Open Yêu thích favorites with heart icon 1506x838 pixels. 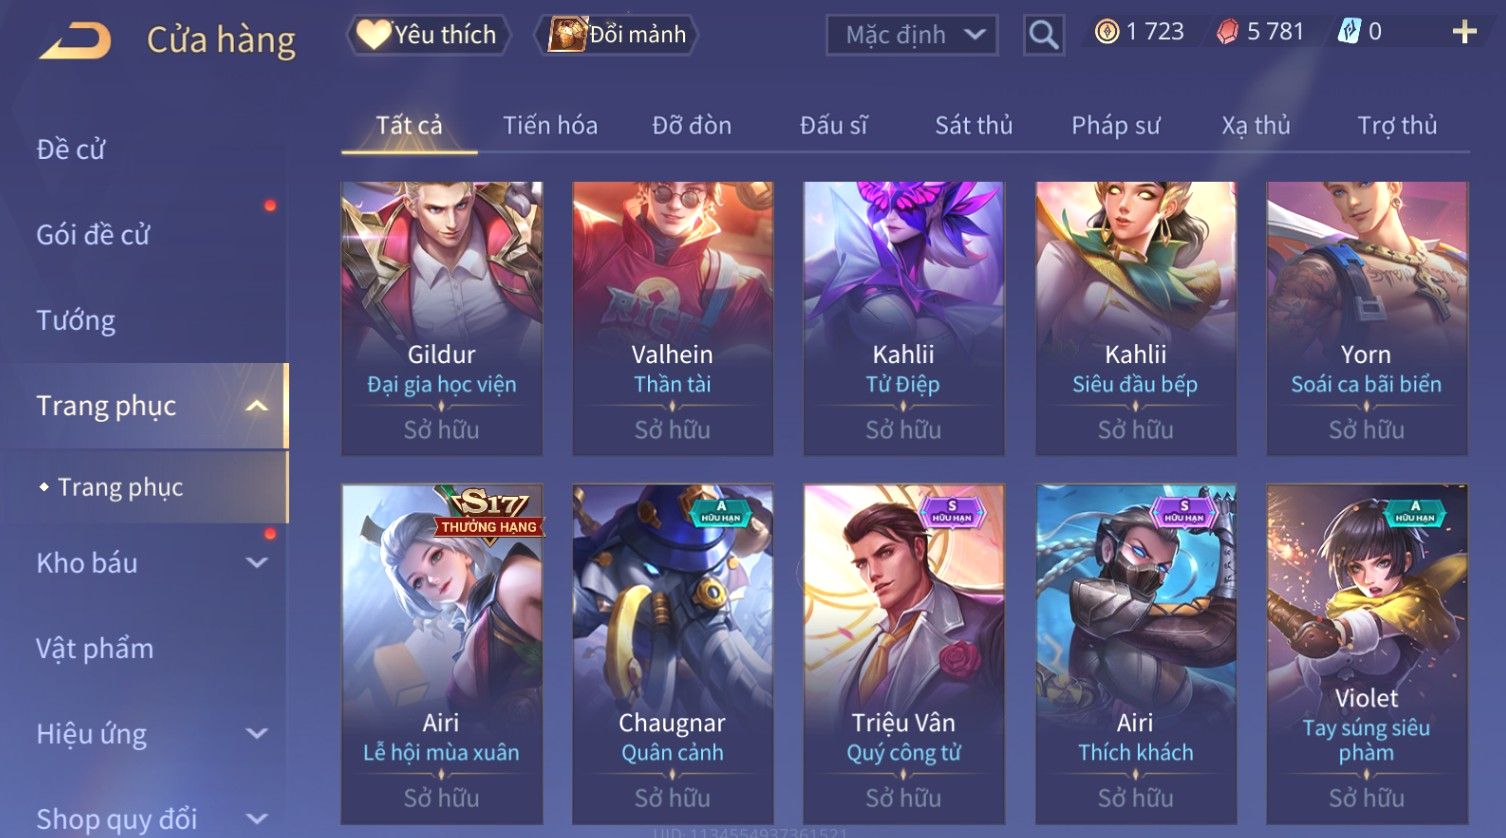pyautogui.click(x=428, y=35)
